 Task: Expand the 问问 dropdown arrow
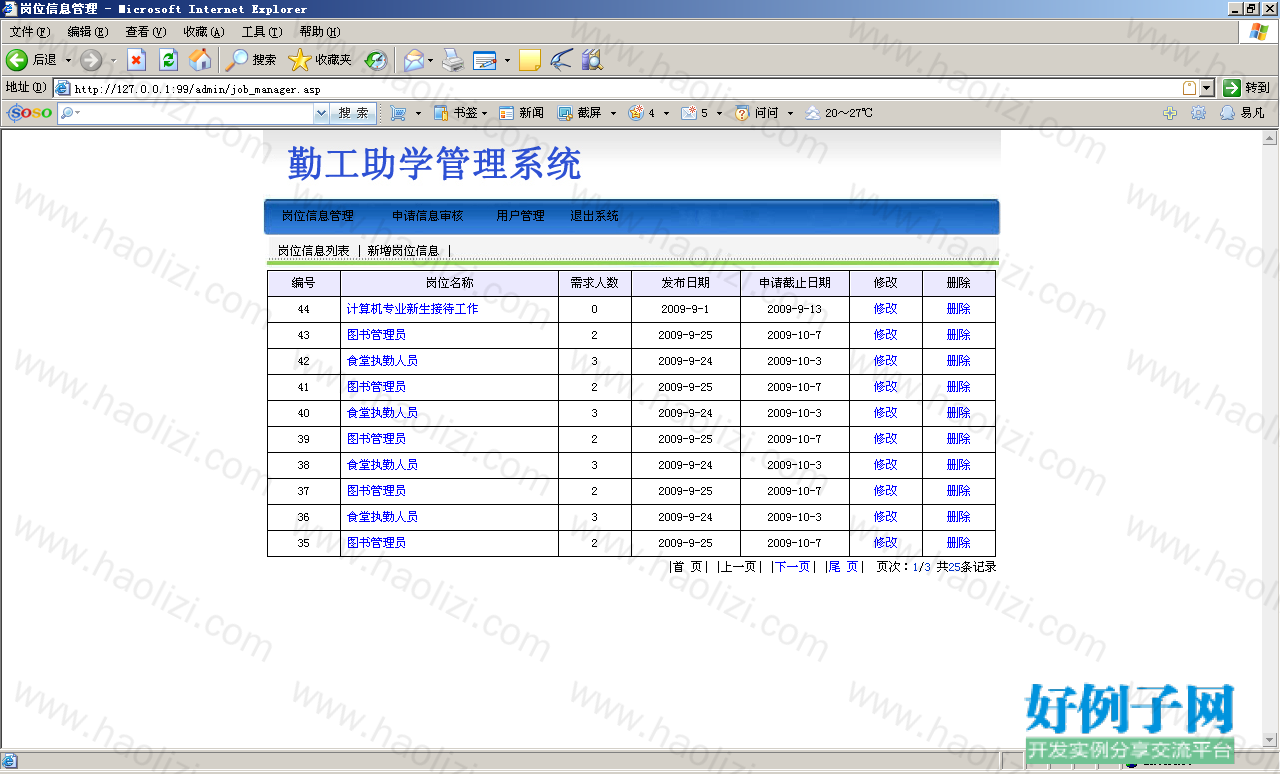790,113
